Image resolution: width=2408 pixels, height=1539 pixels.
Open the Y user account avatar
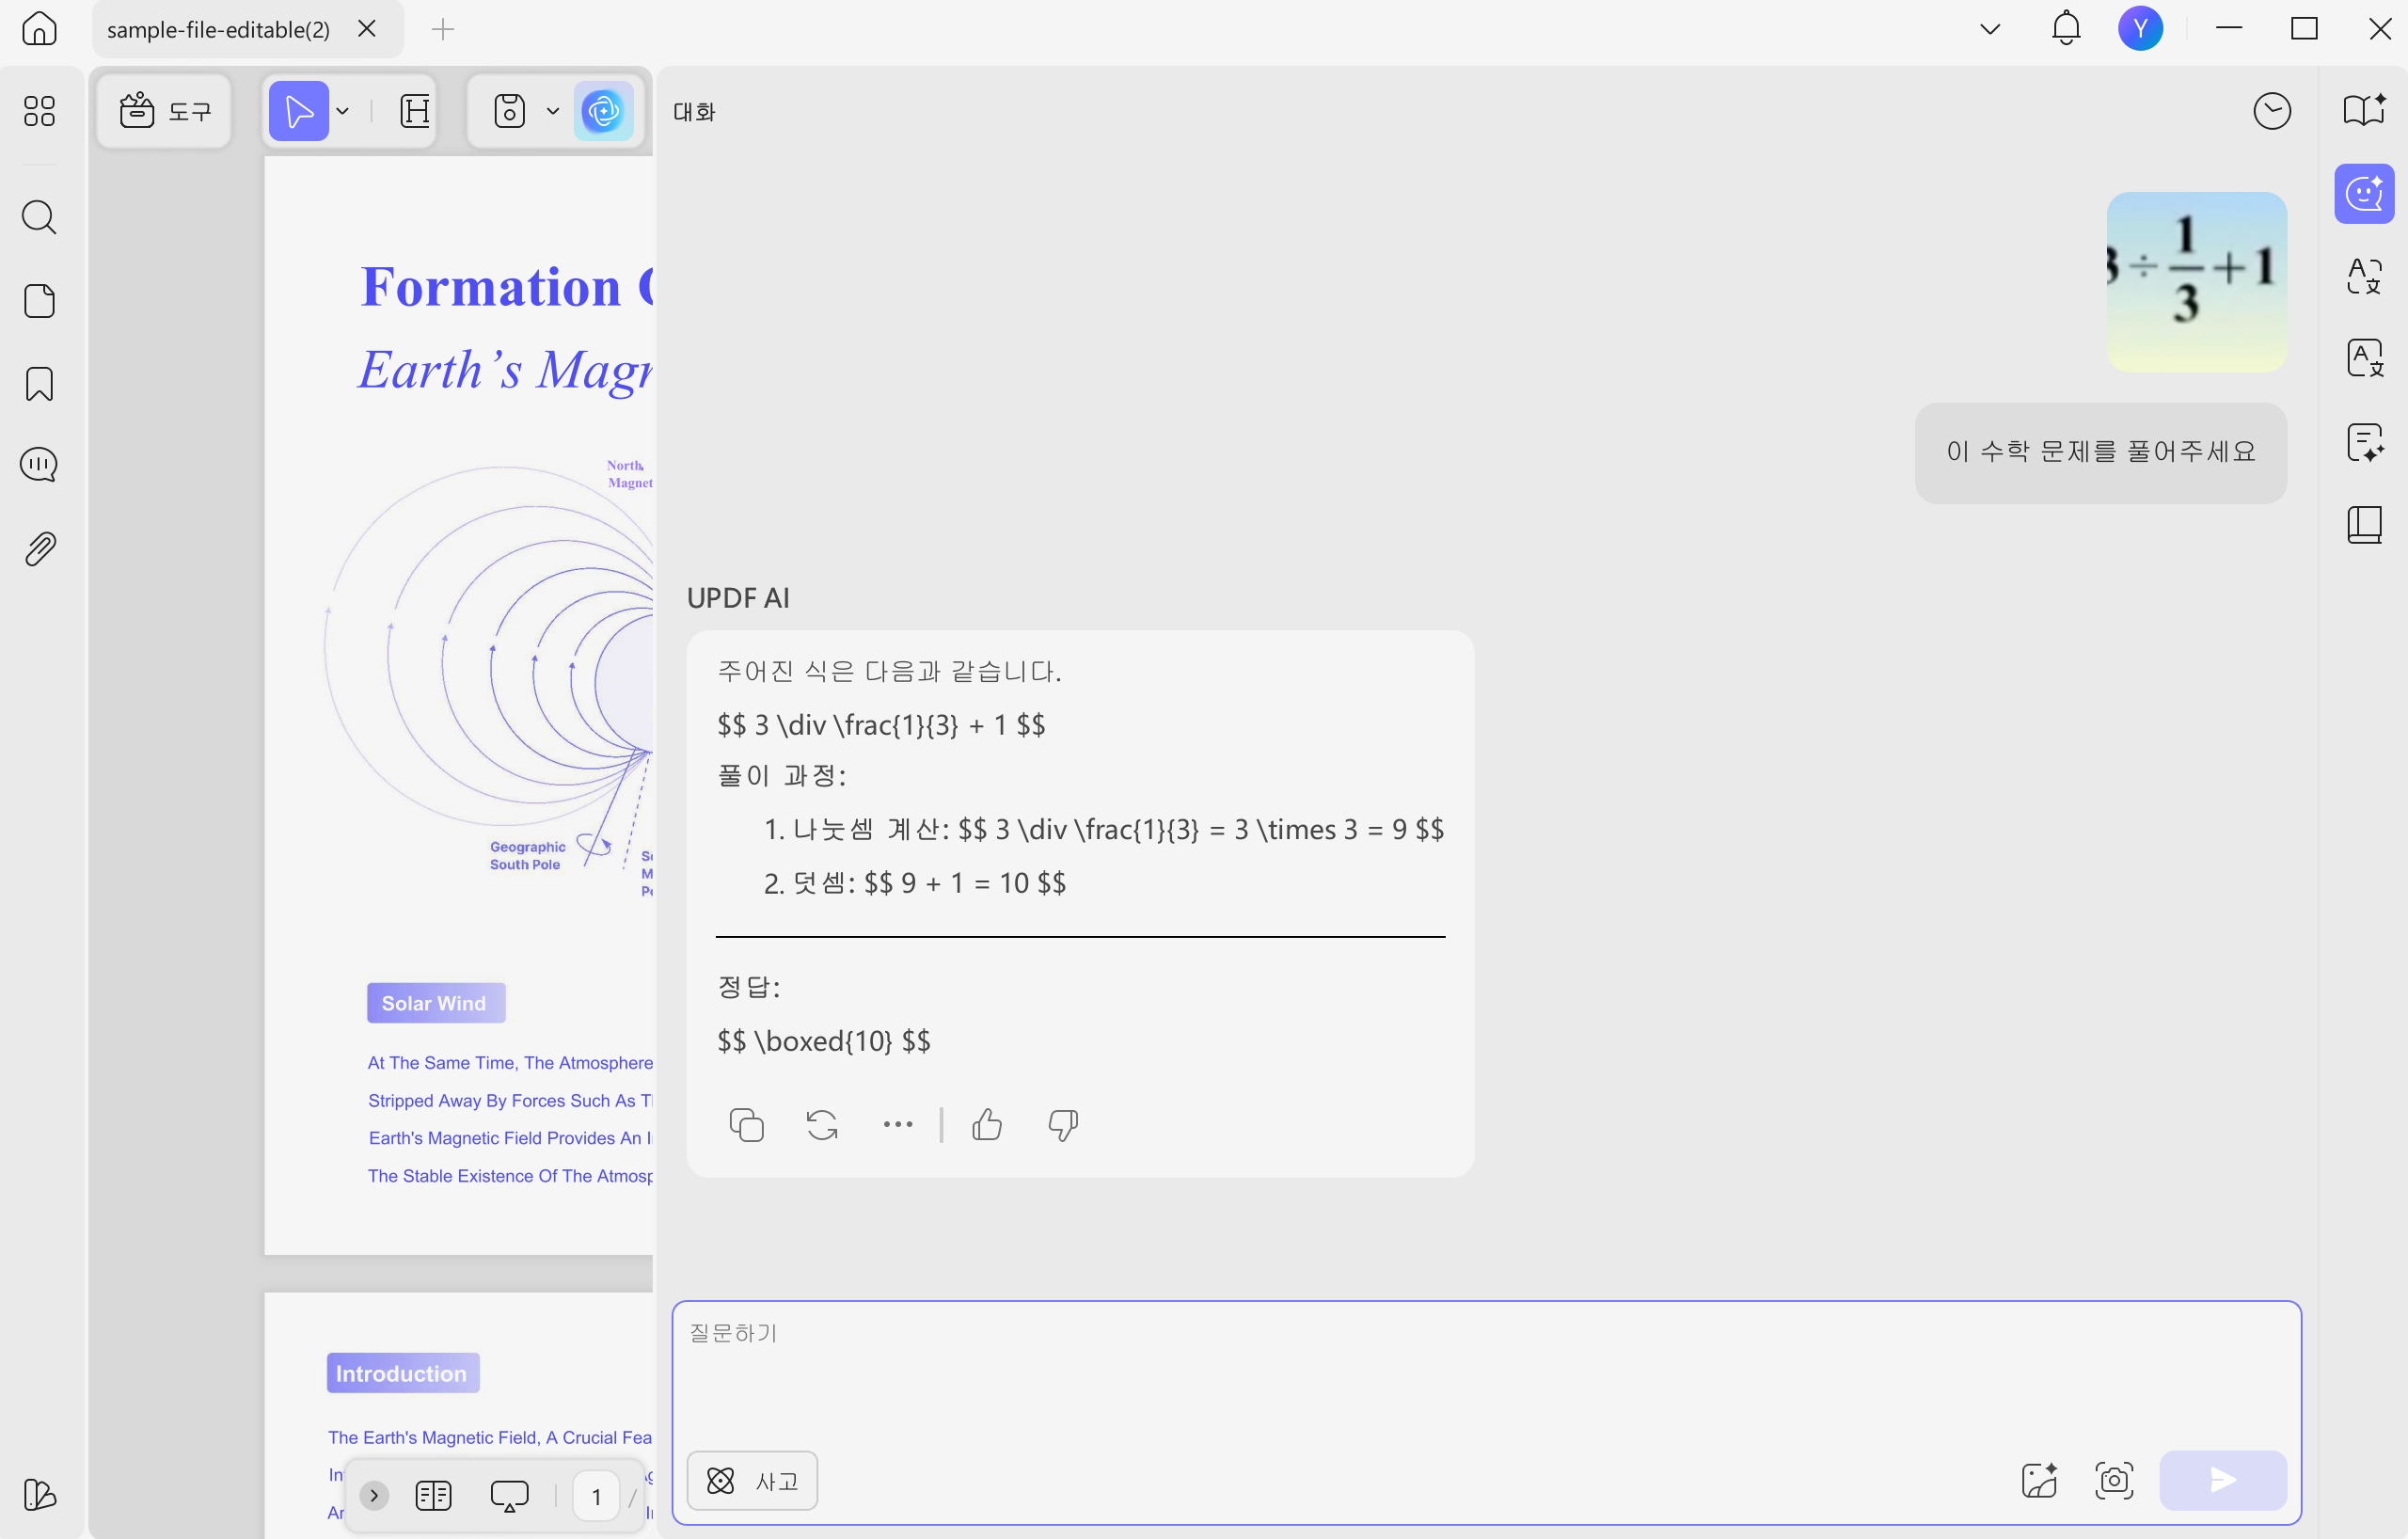pyautogui.click(x=2140, y=28)
